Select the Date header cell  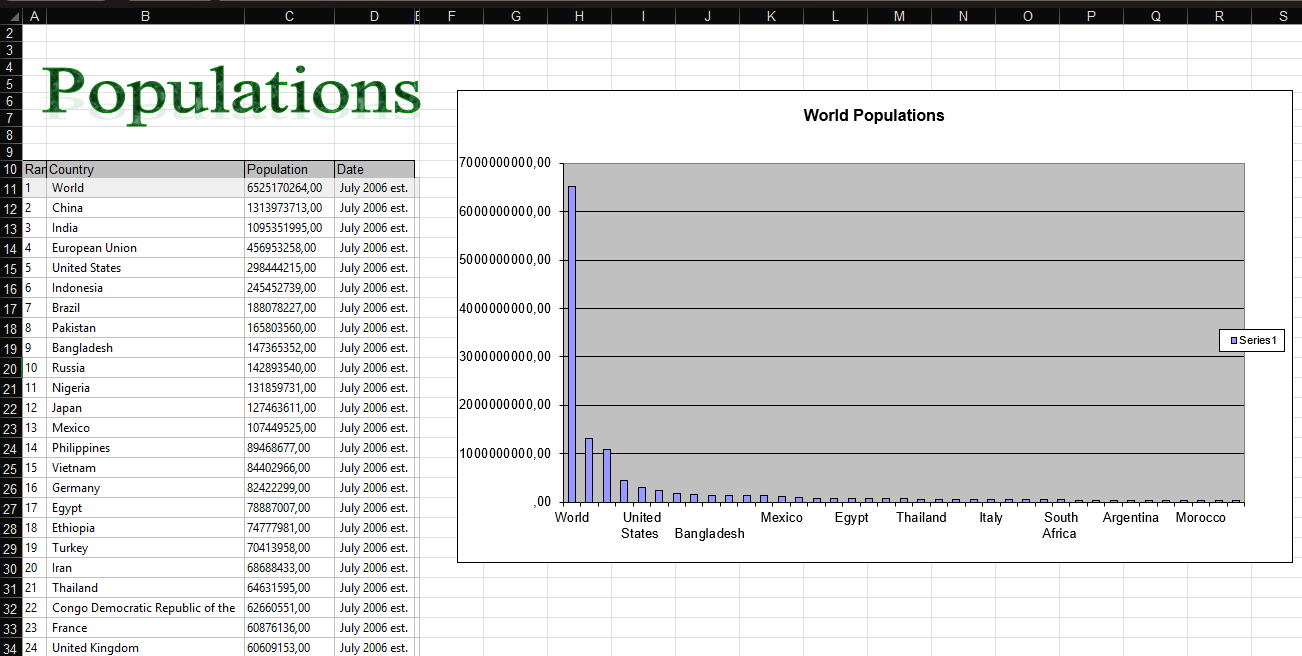pos(373,170)
